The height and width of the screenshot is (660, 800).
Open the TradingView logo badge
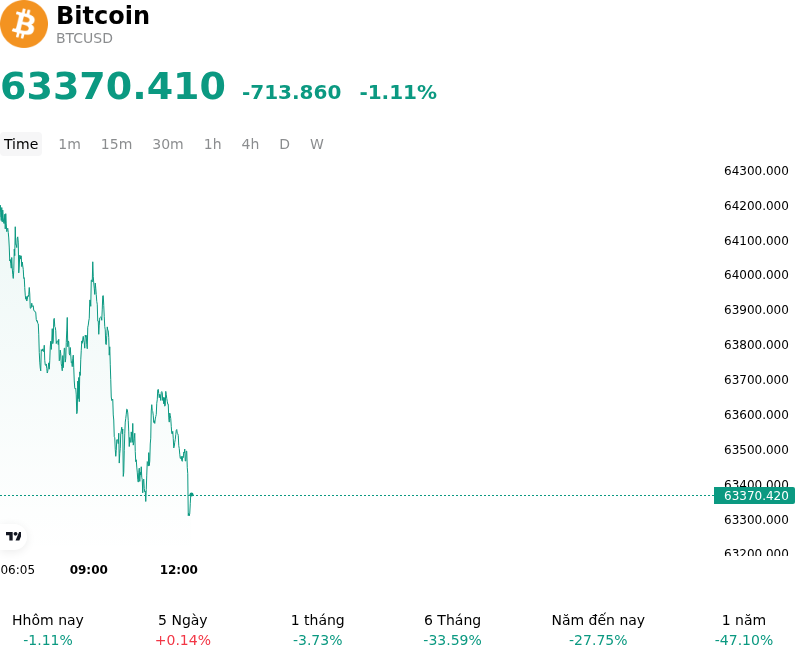tap(13, 537)
